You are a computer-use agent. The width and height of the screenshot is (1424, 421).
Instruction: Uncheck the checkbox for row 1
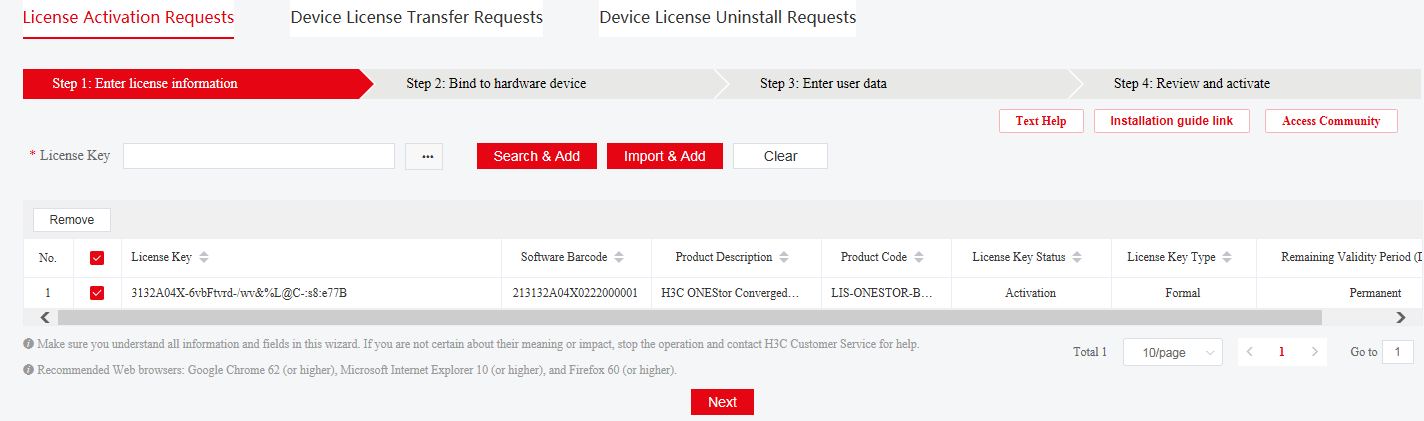click(x=97, y=293)
